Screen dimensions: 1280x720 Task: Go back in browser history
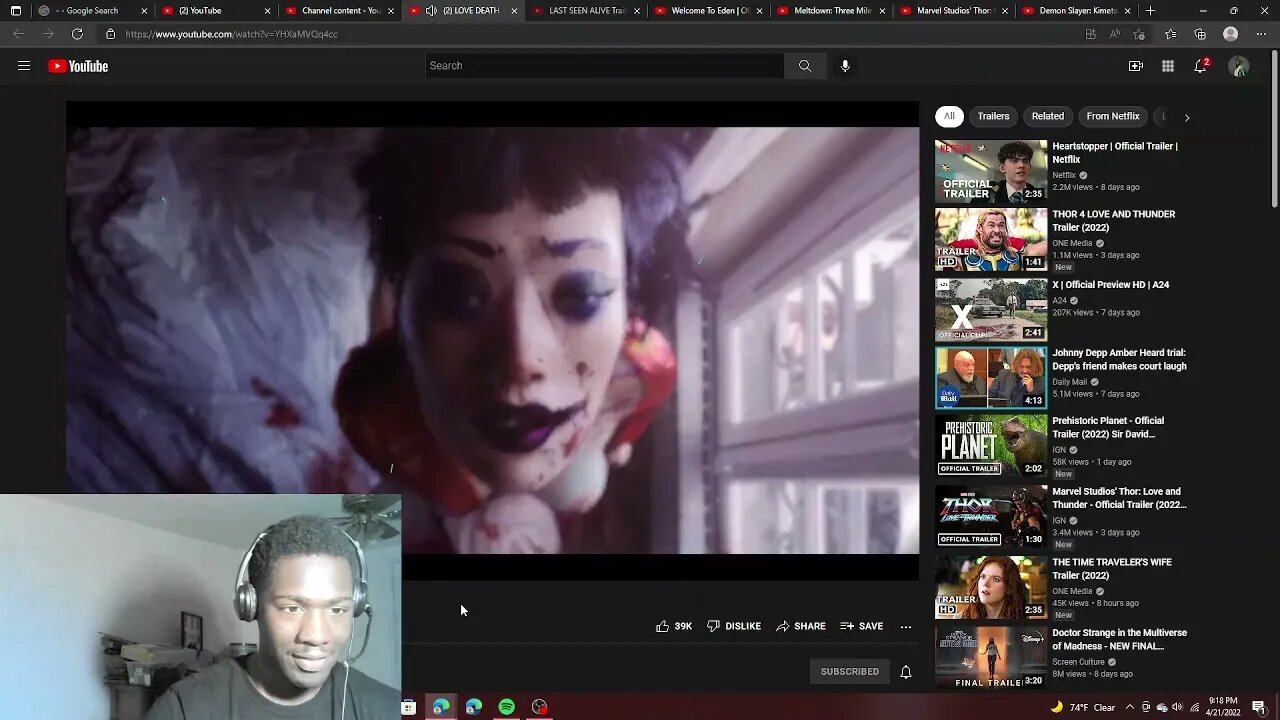tap(18, 34)
